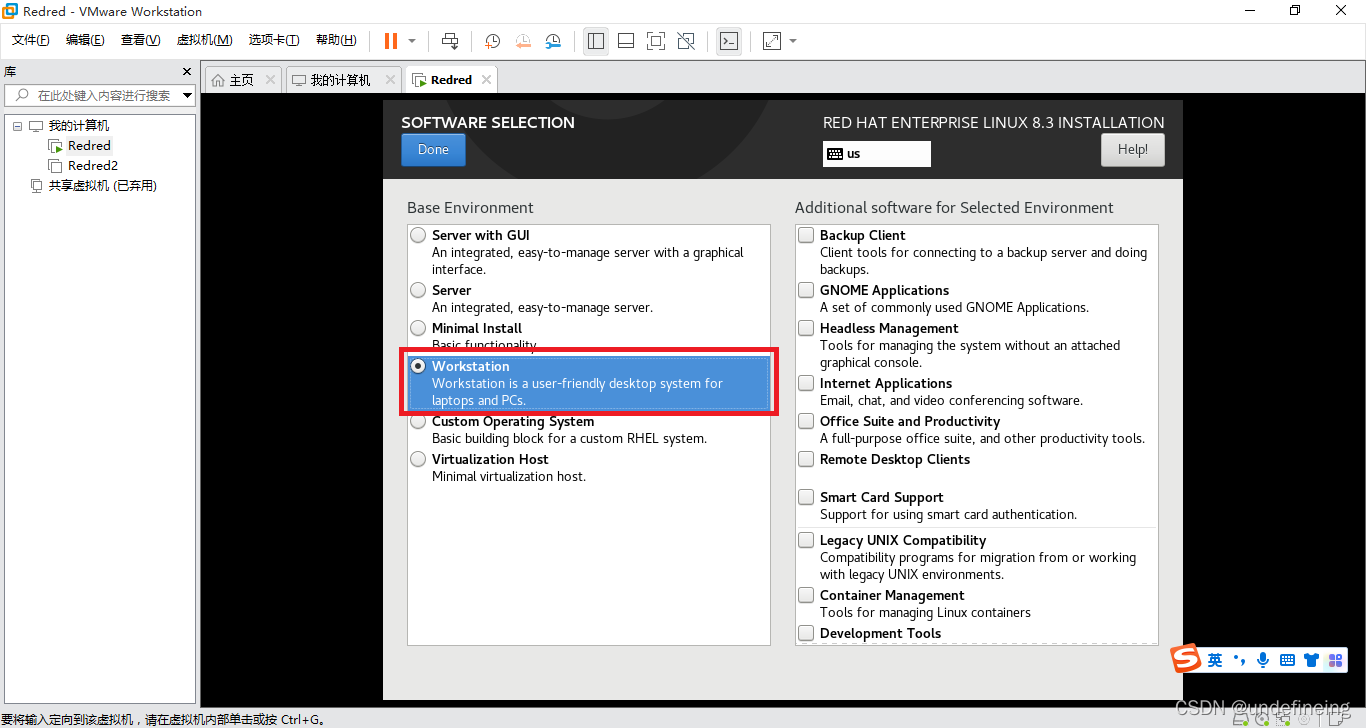The image size is (1366, 728).
Task: Toggle the console view icon
Action: 729,41
